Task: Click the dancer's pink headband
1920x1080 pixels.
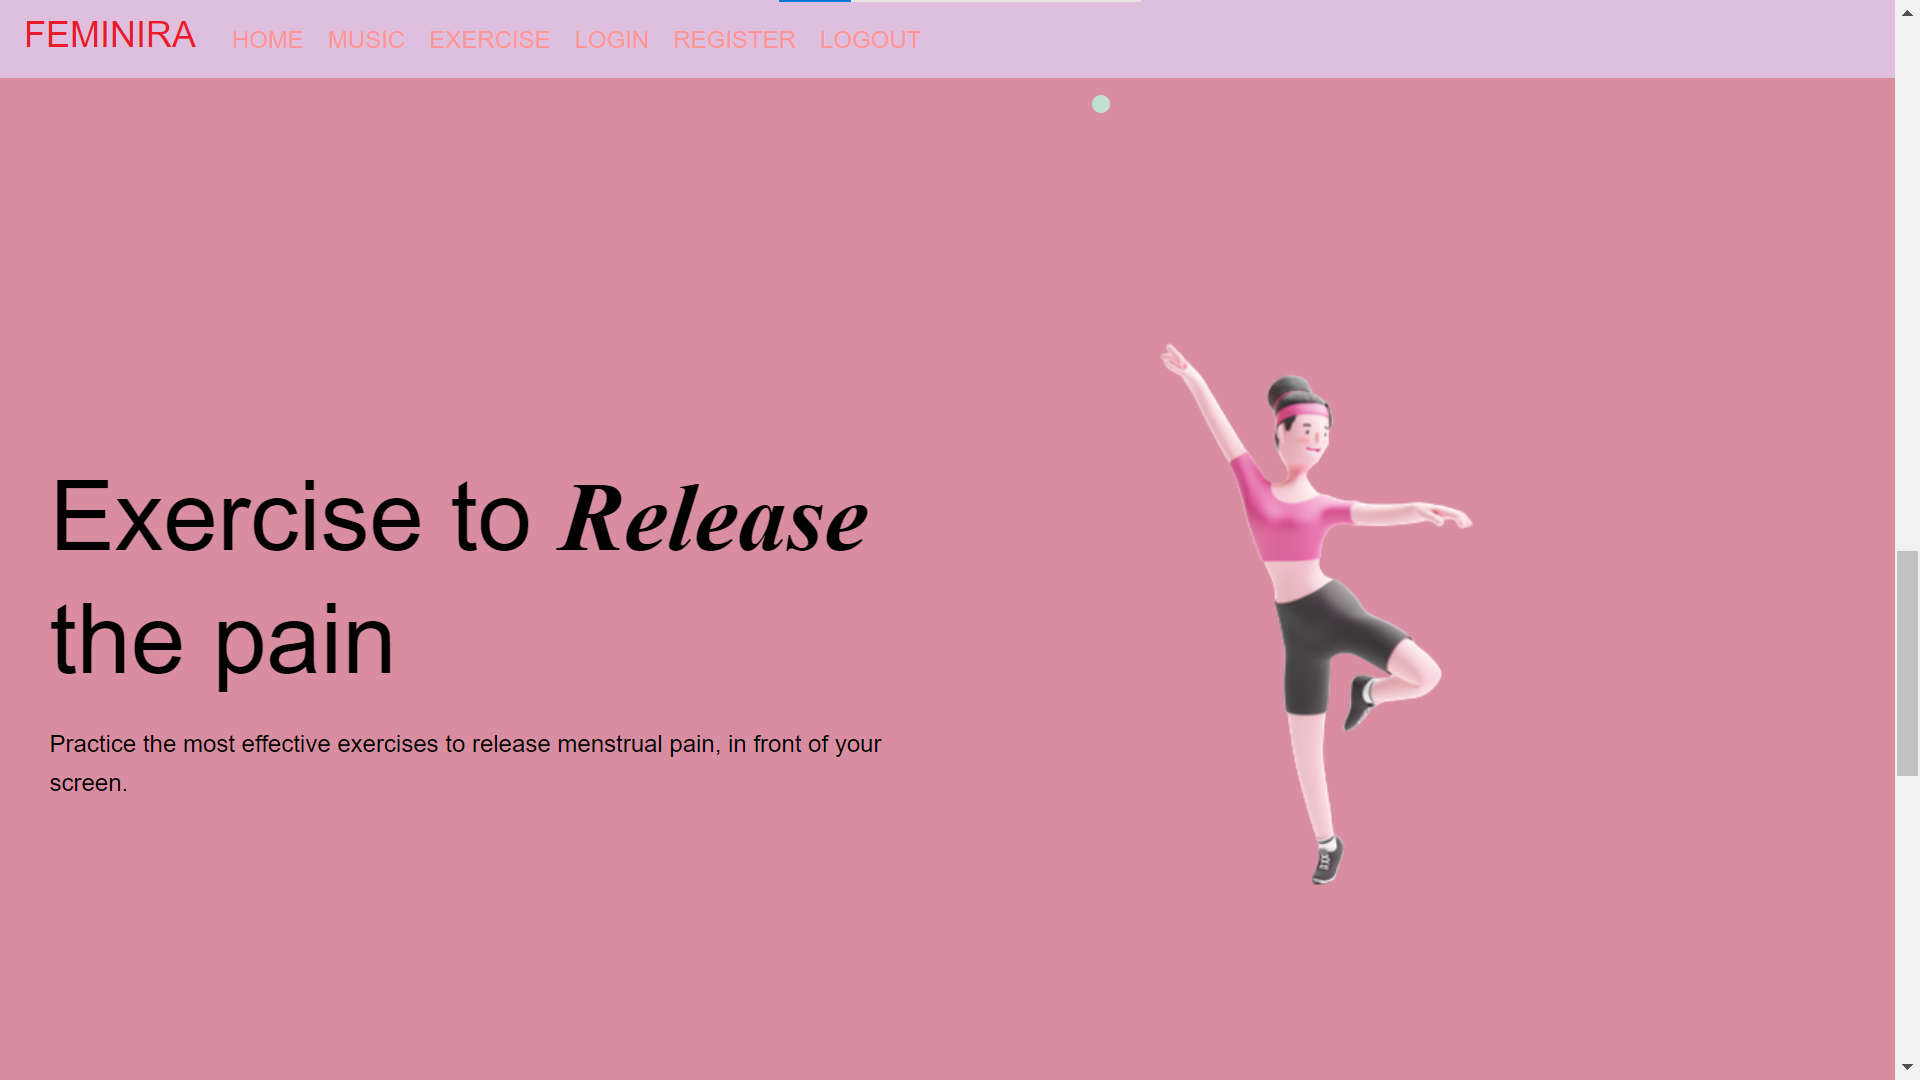Action: point(1303,411)
